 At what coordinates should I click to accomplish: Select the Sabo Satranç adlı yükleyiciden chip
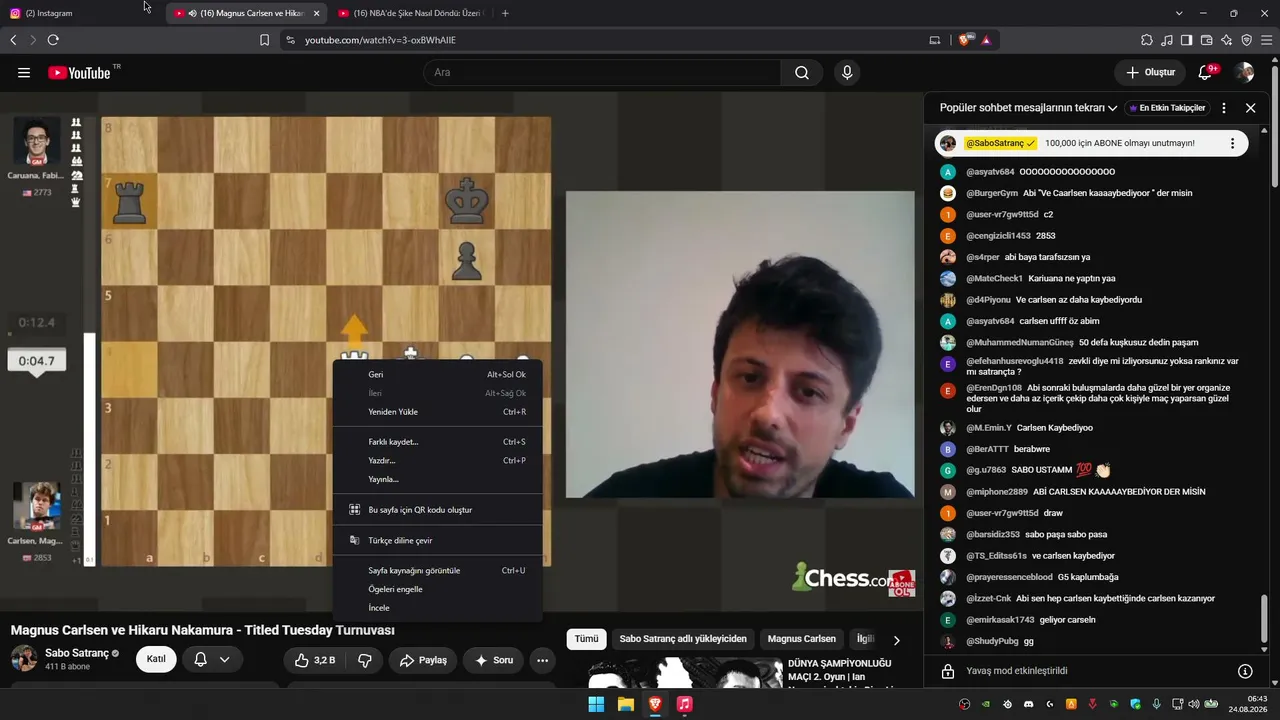683,639
